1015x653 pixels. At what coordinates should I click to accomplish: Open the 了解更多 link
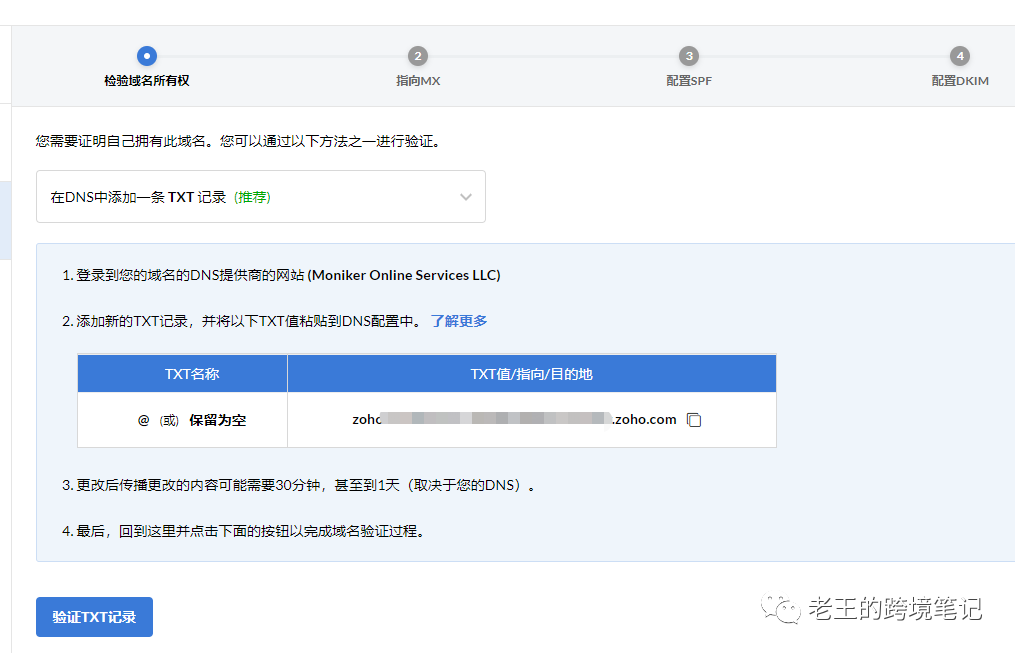[459, 321]
